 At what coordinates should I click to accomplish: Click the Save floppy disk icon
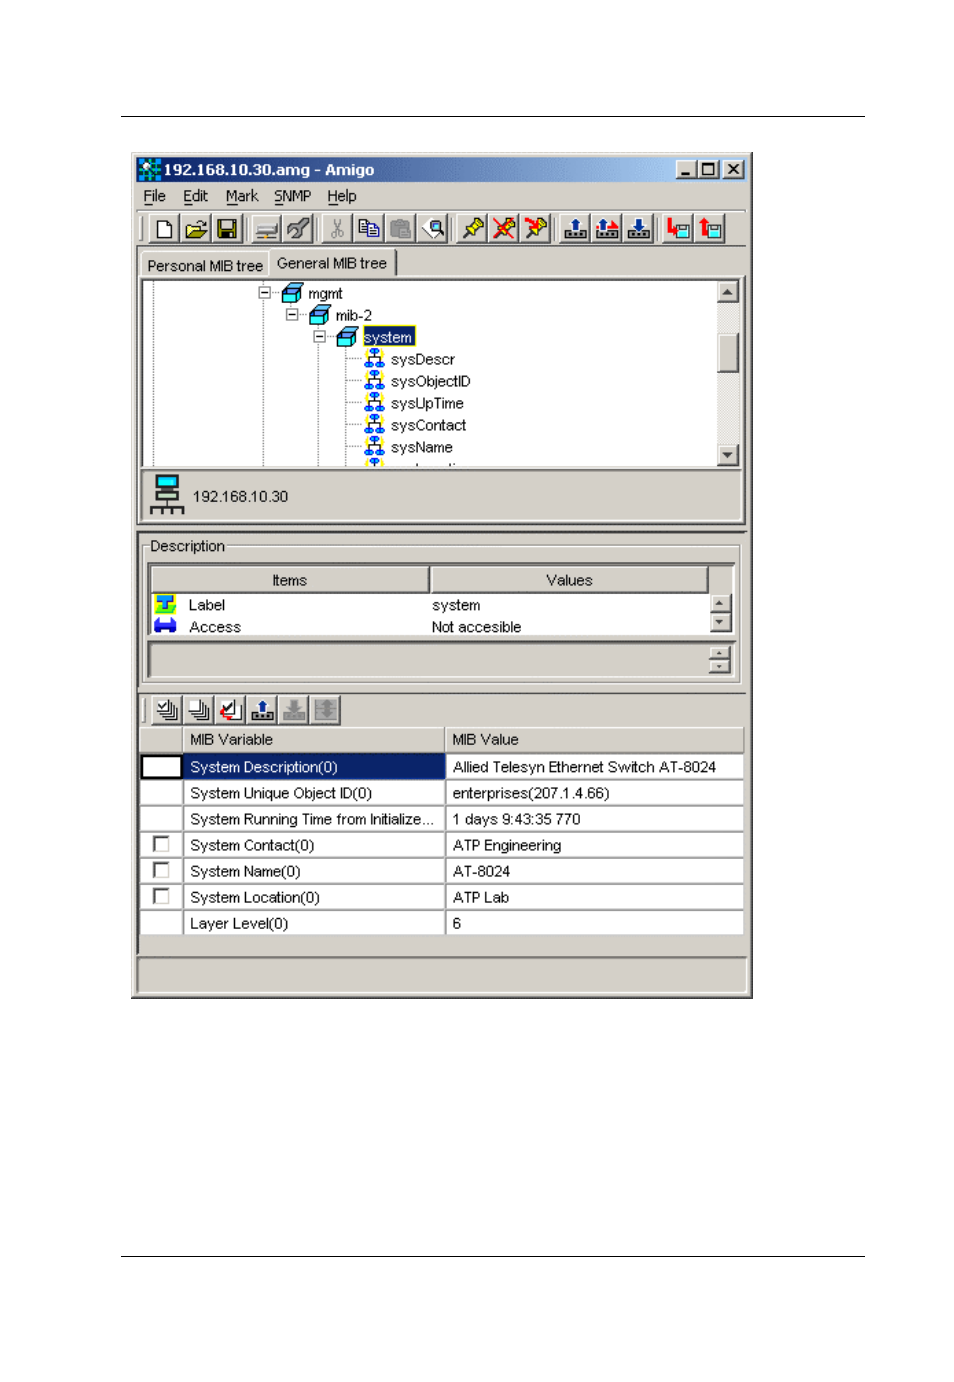pyautogui.click(x=227, y=229)
